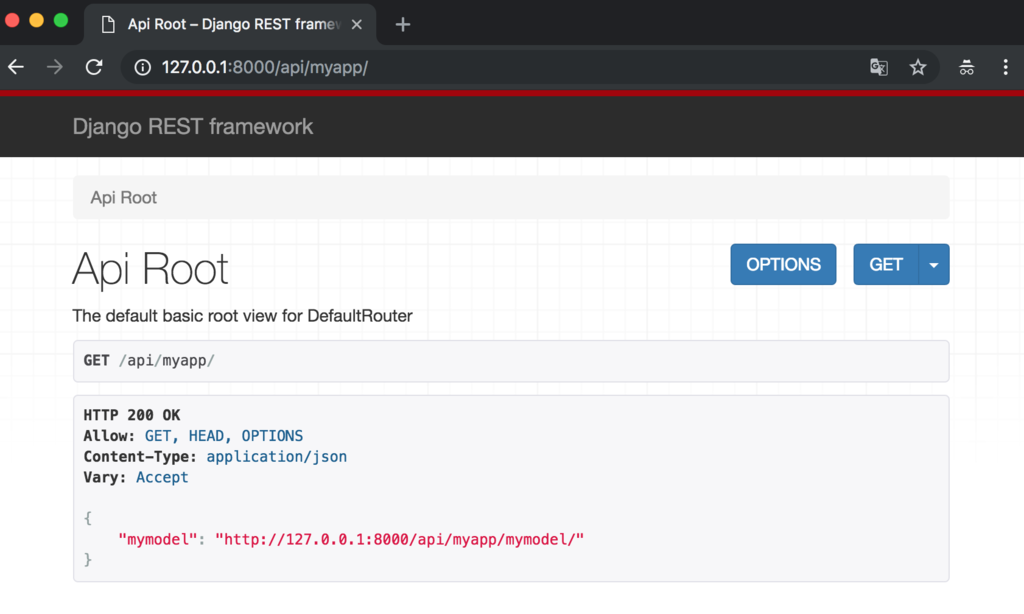Follow the mymodel endpoint URL link
Screen dimensions: 1024x614
click(x=400, y=540)
